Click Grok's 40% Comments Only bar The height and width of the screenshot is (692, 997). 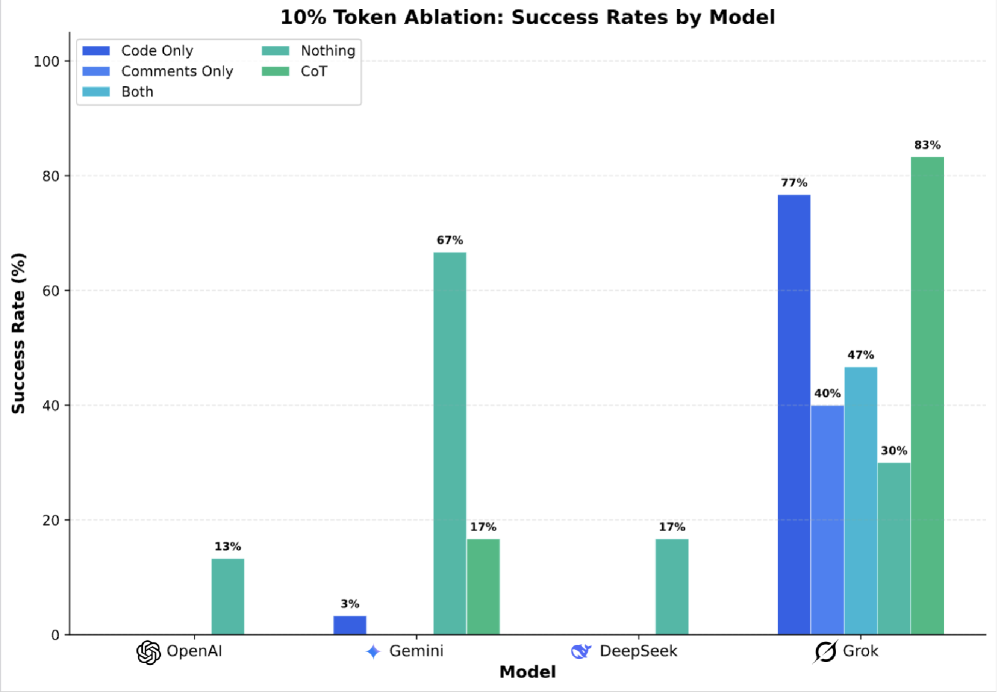[x=827, y=520]
